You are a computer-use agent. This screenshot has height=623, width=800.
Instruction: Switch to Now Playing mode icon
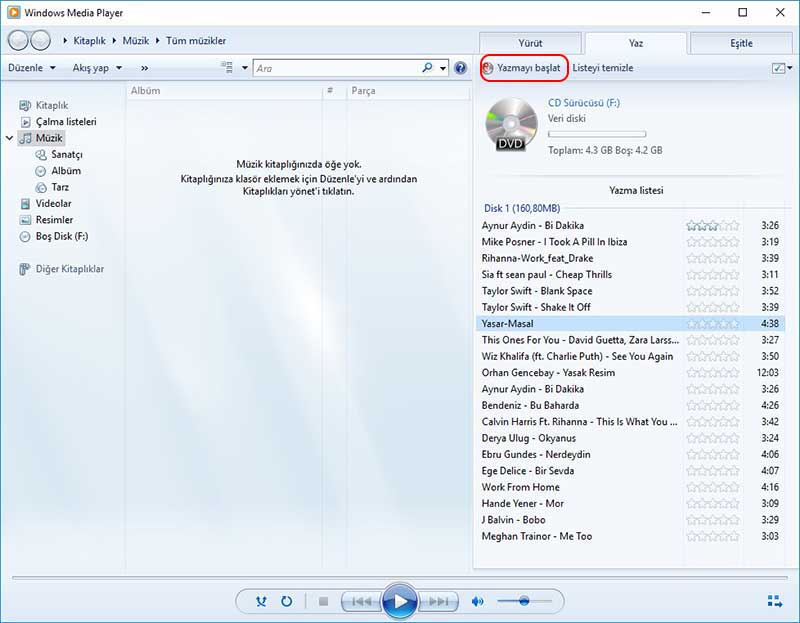click(774, 601)
